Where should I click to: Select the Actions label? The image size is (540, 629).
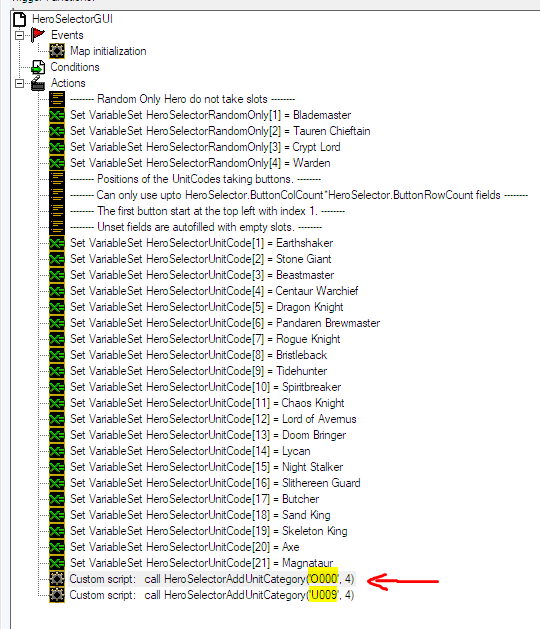tap(68, 83)
